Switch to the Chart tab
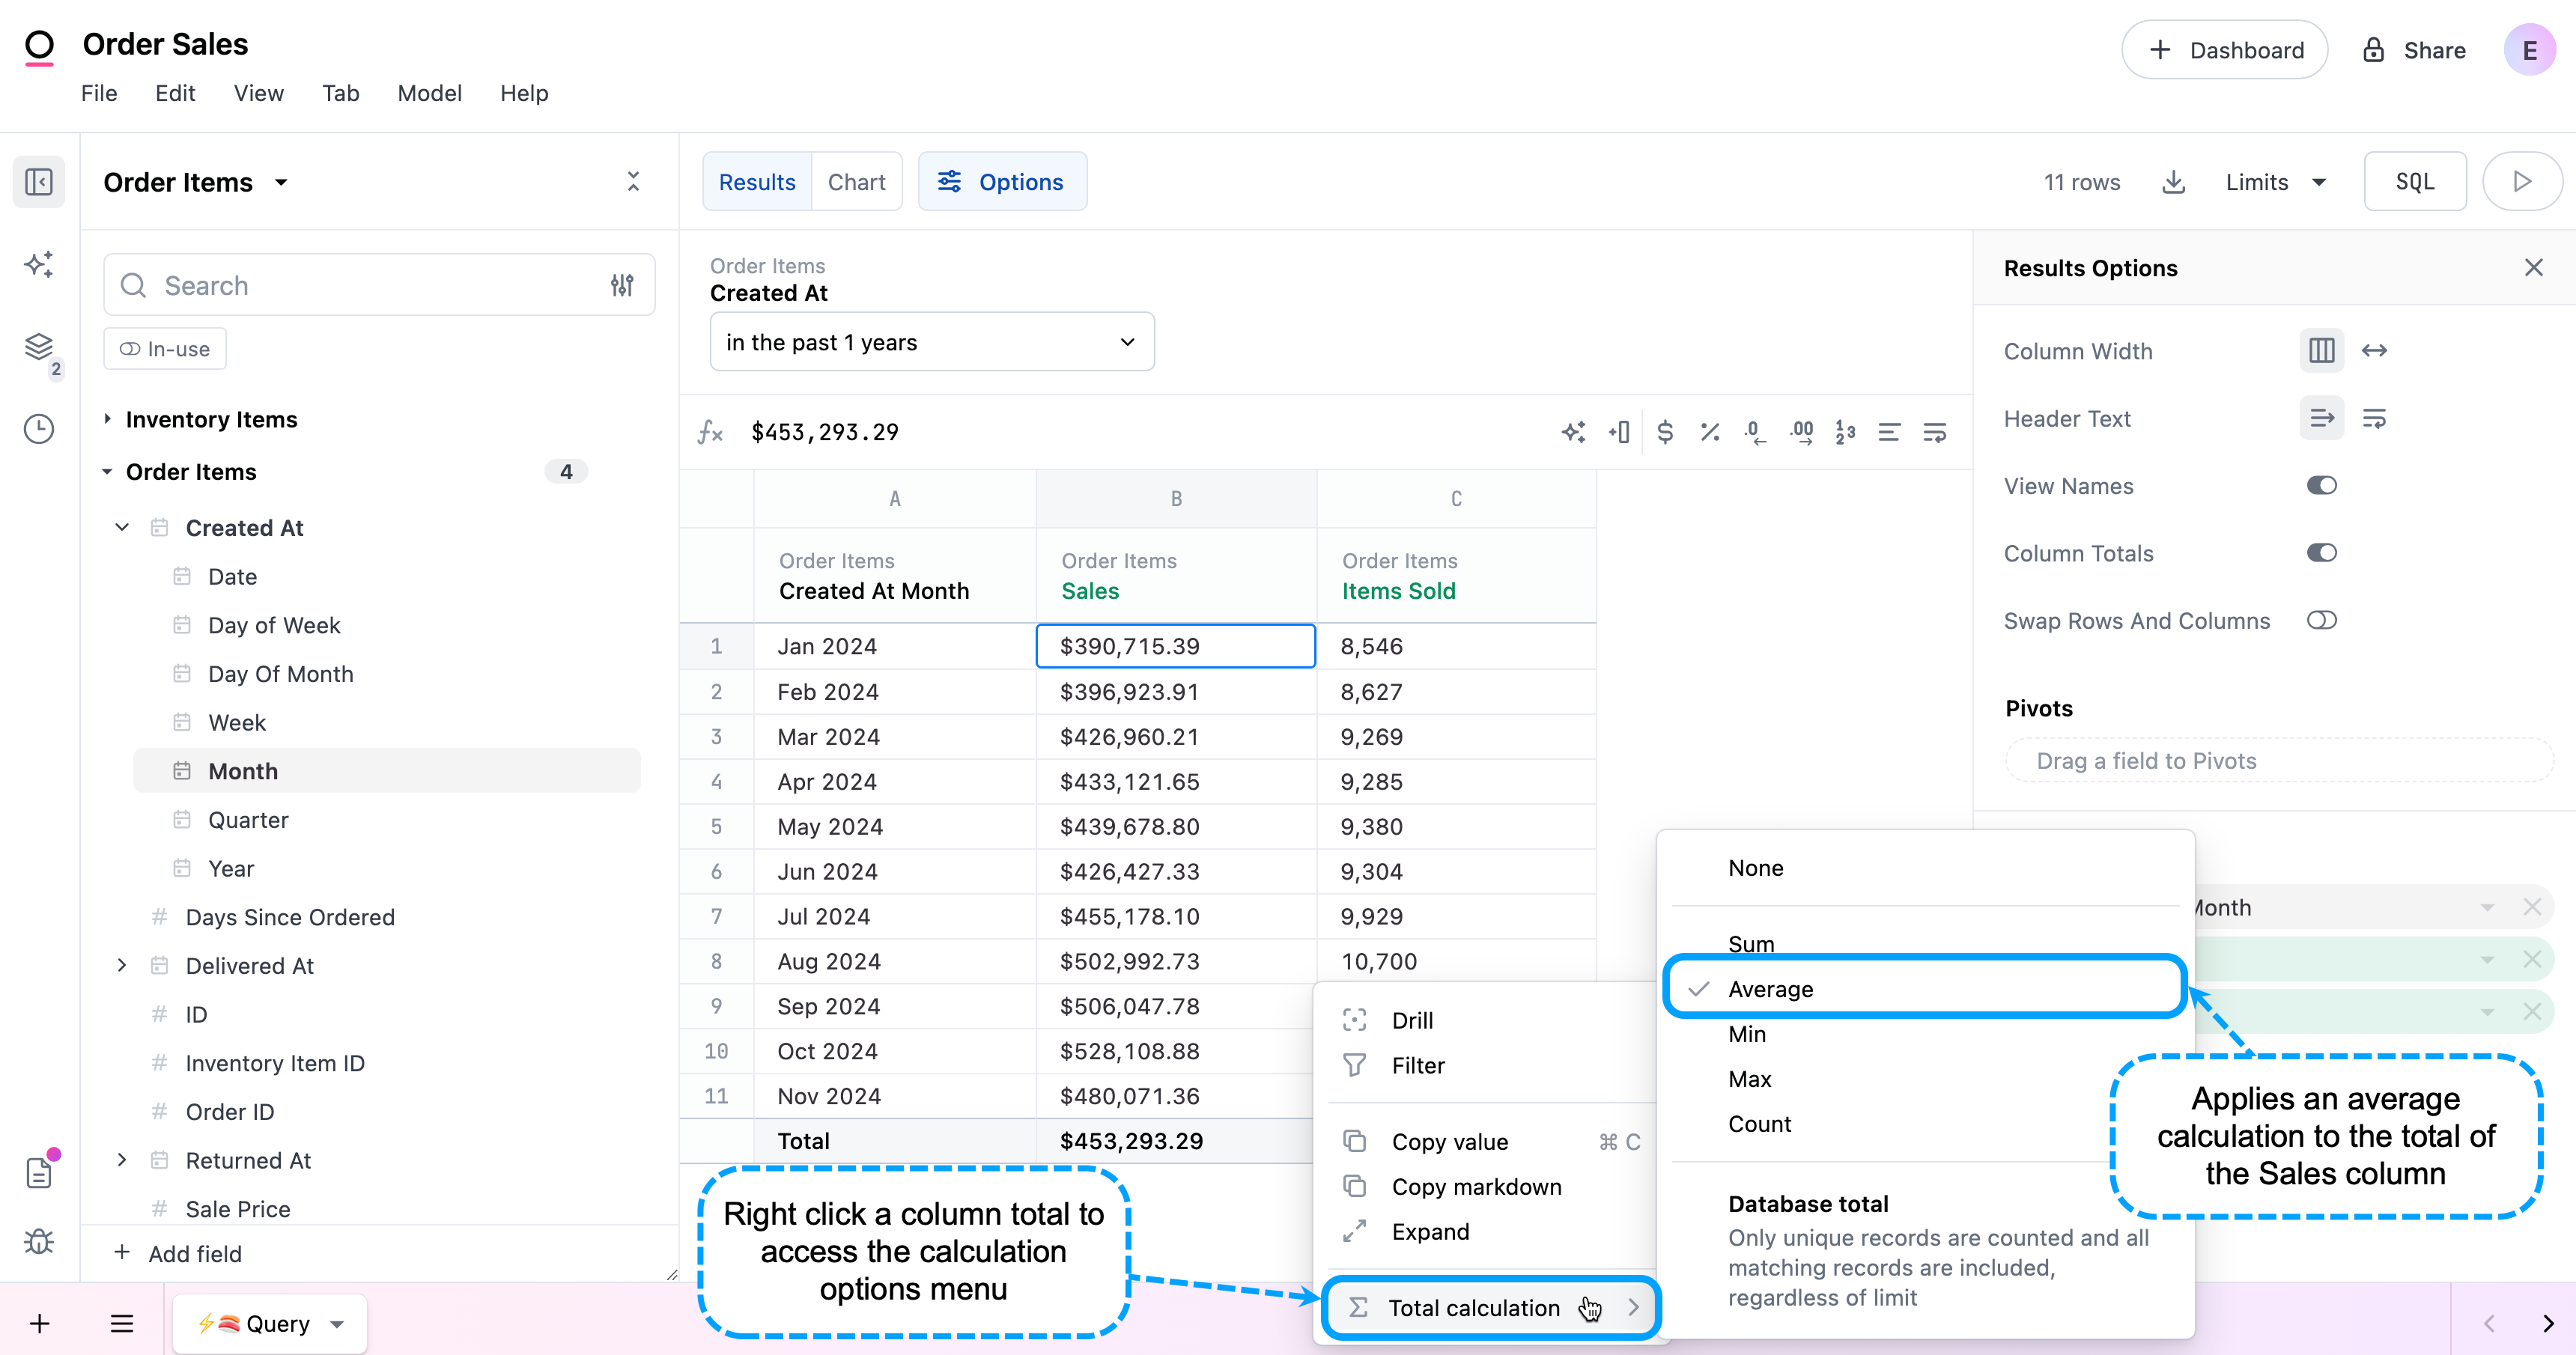 856,182
